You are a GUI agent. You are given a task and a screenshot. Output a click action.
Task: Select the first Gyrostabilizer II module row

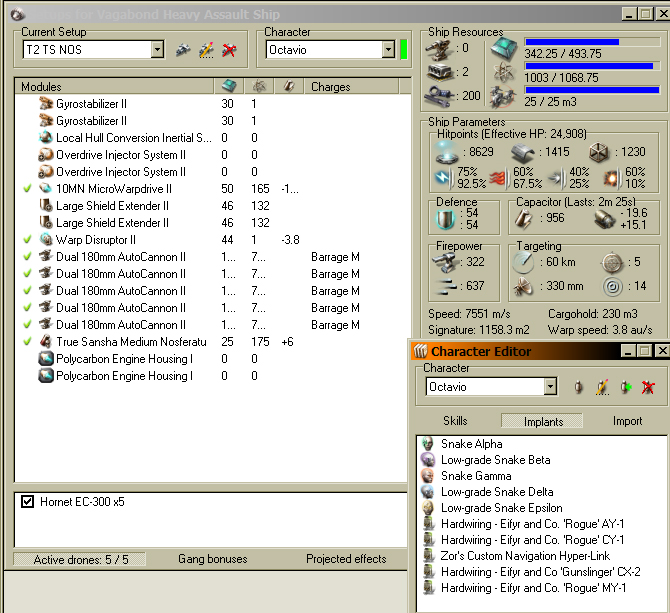(x=212, y=104)
